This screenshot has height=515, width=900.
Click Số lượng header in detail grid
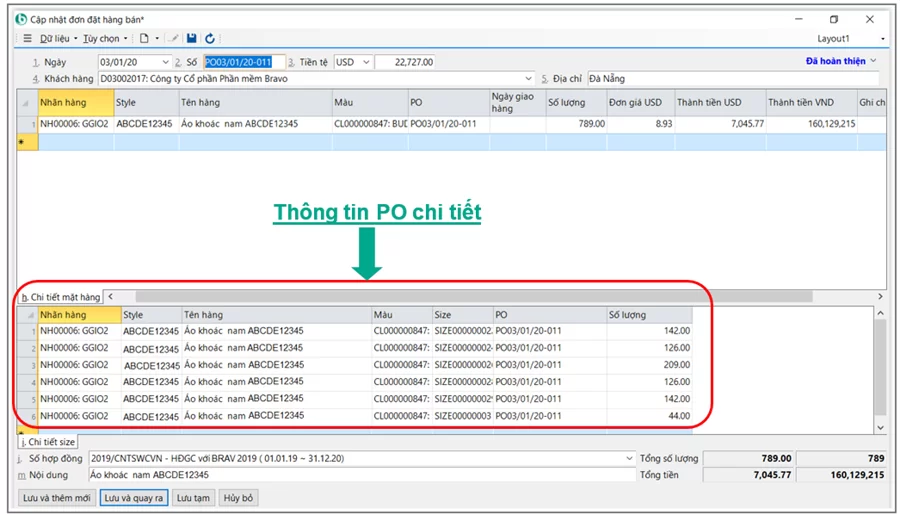(x=649, y=315)
